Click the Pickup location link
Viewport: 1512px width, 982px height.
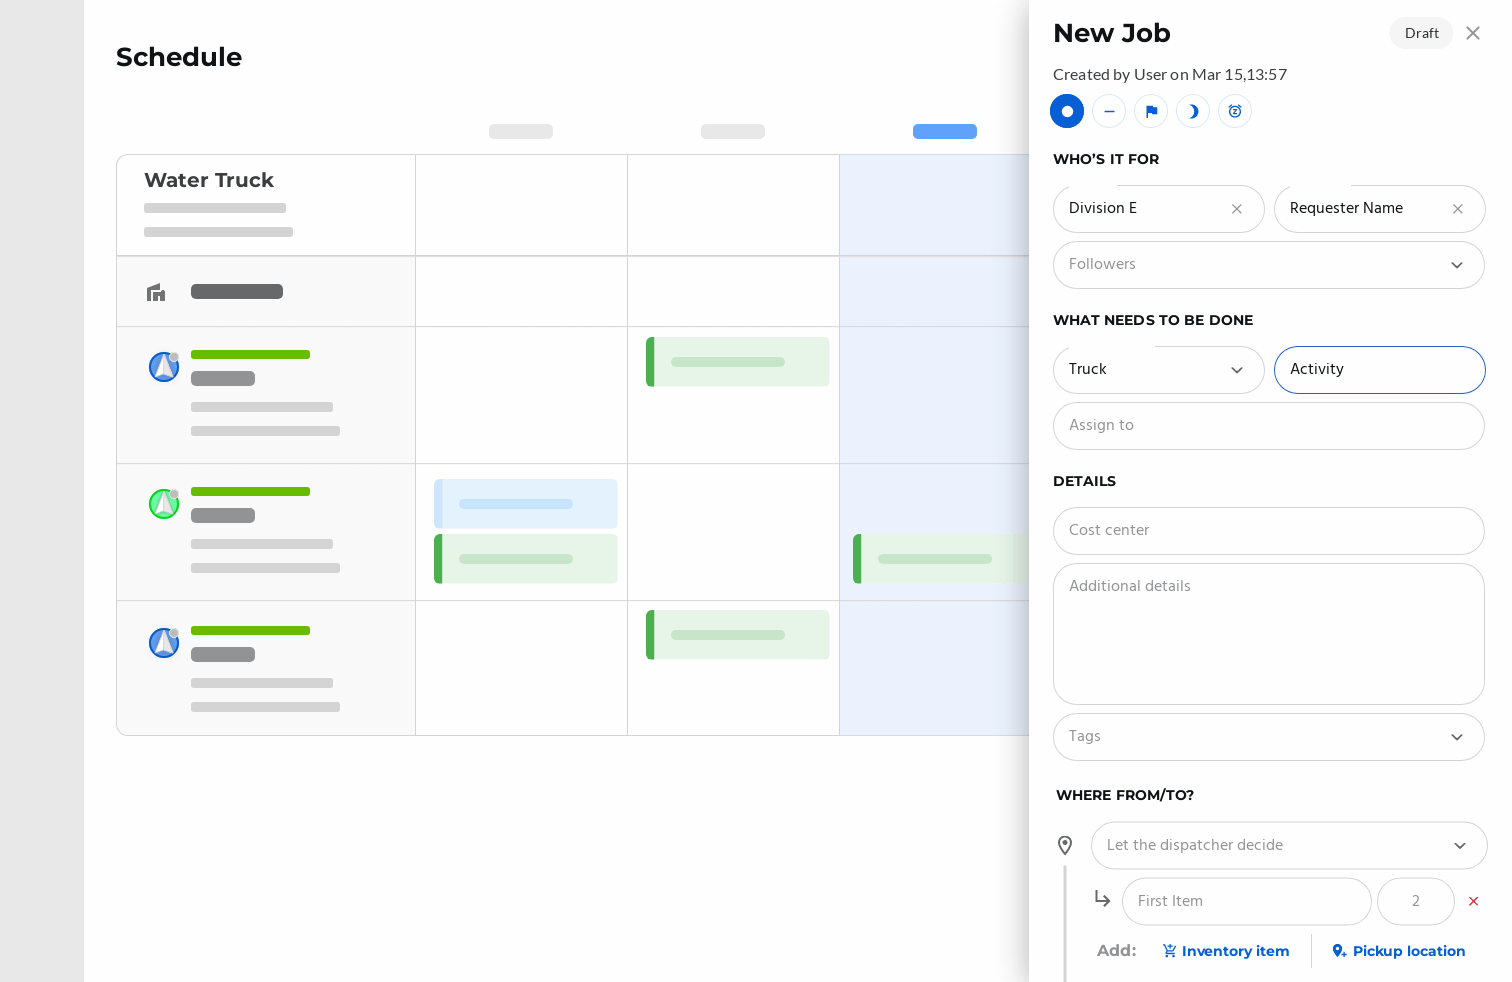pyautogui.click(x=1399, y=951)
